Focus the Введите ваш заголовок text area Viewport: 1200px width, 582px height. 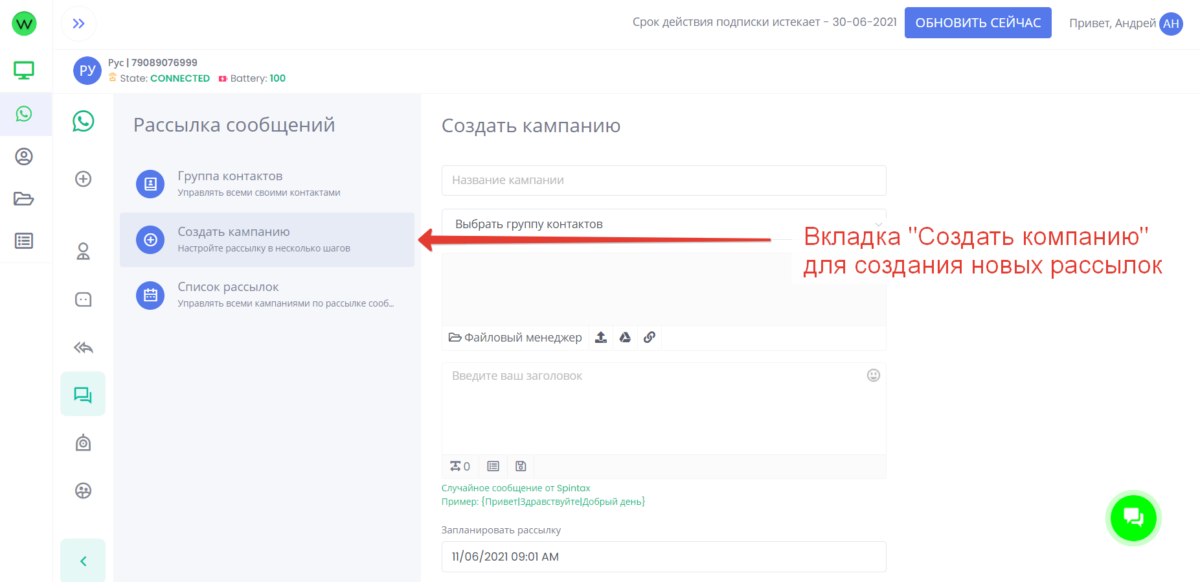[x=664, y=408]
